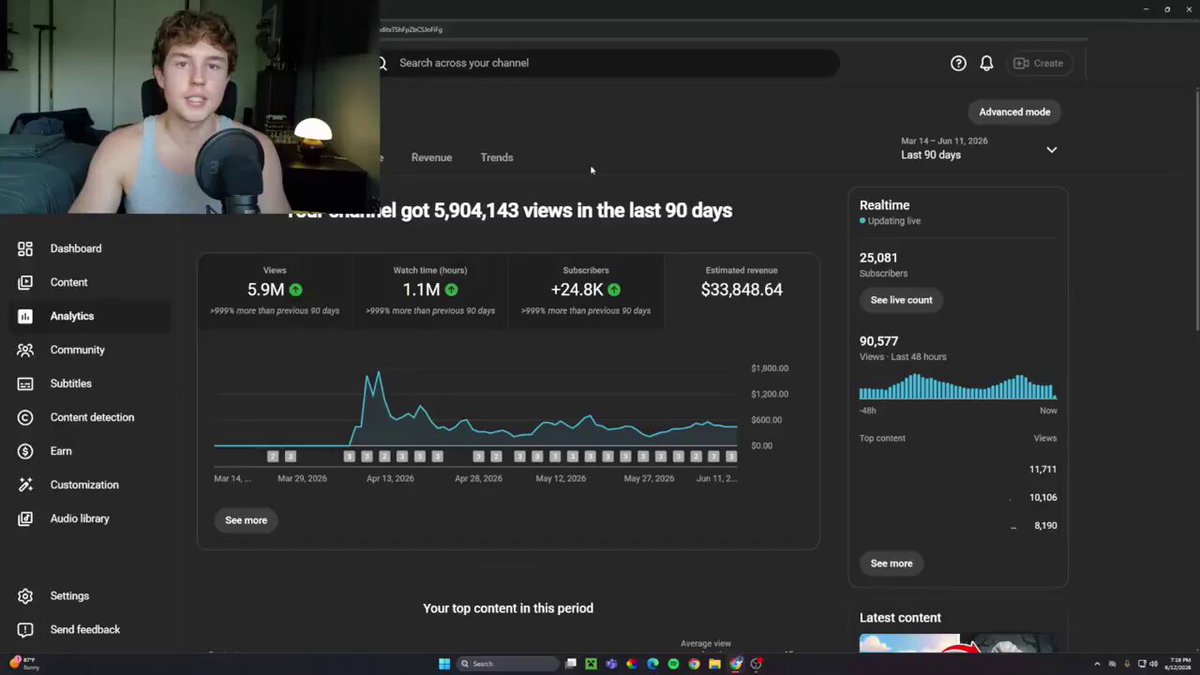Click the 8,190 views value in Top content
This screenshot has height=675, width=1200.
pos(1045,526)
